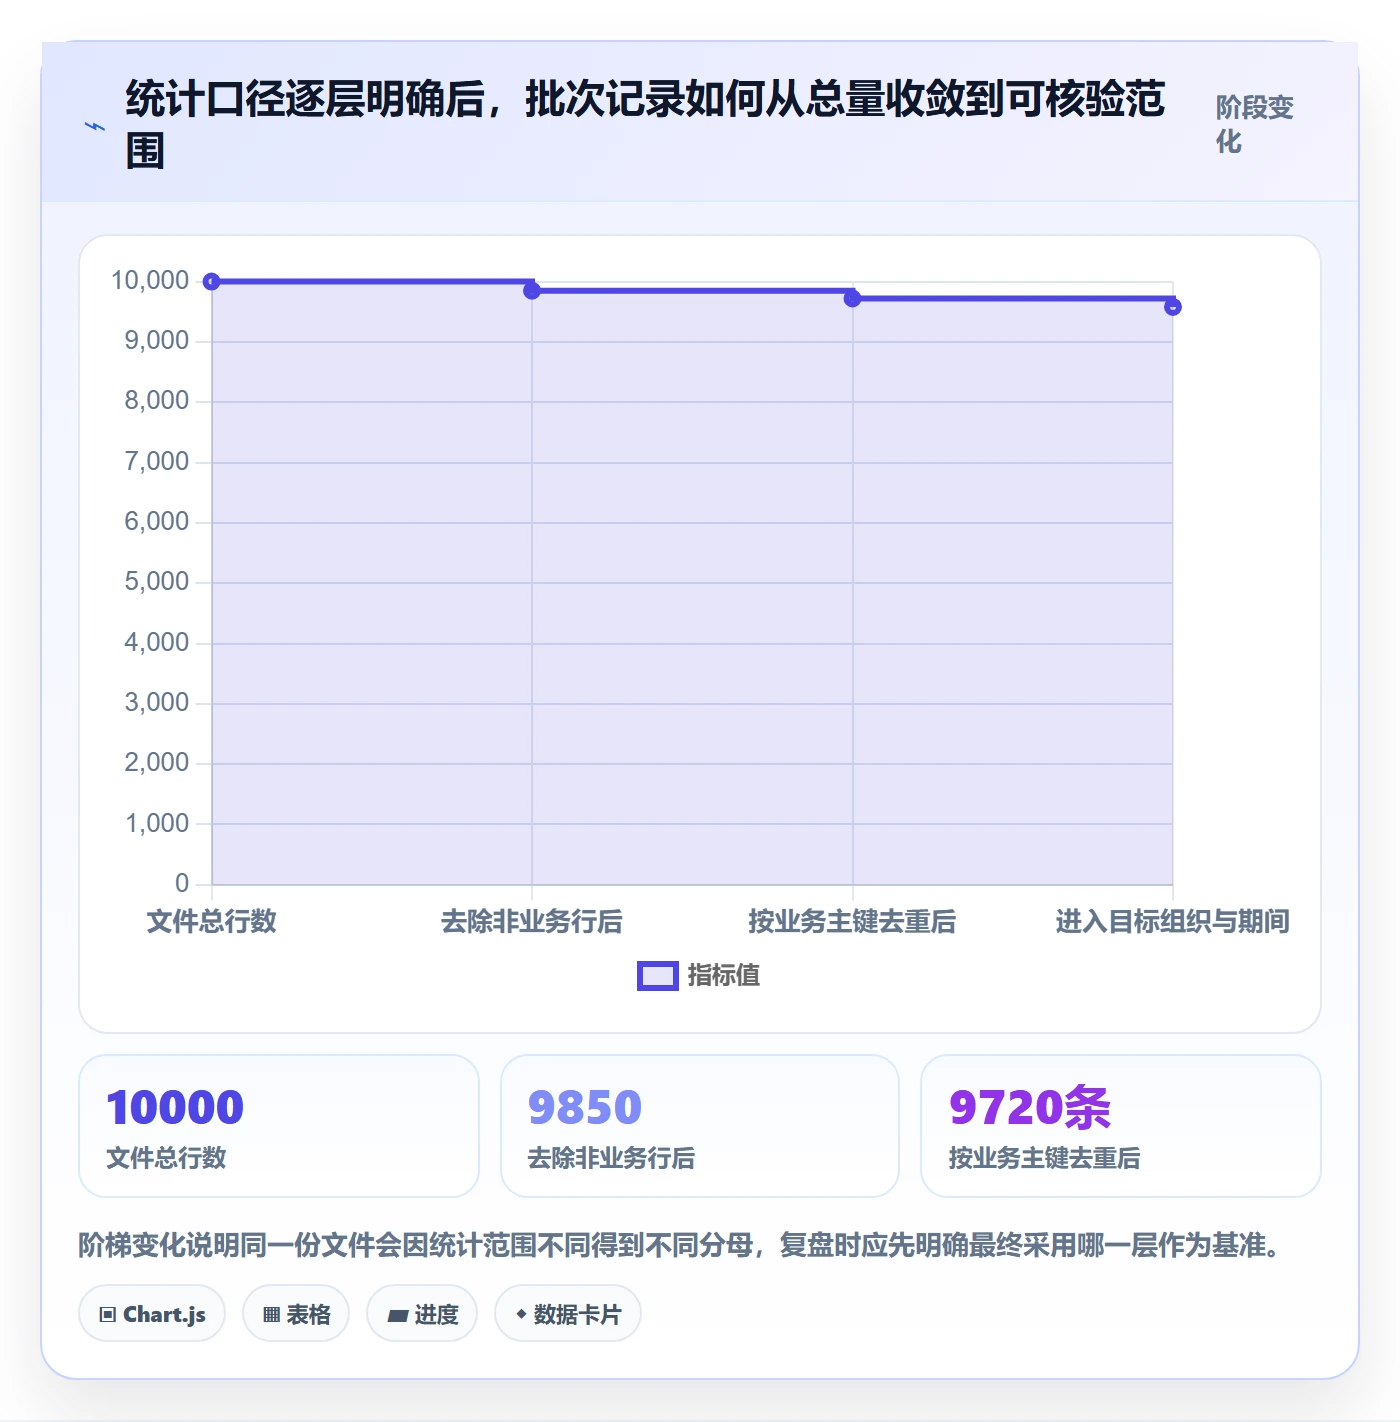Click the 去除非业务行后 x-axis label
Screen dimensions: 1400x1422
(x=532, y=922)
